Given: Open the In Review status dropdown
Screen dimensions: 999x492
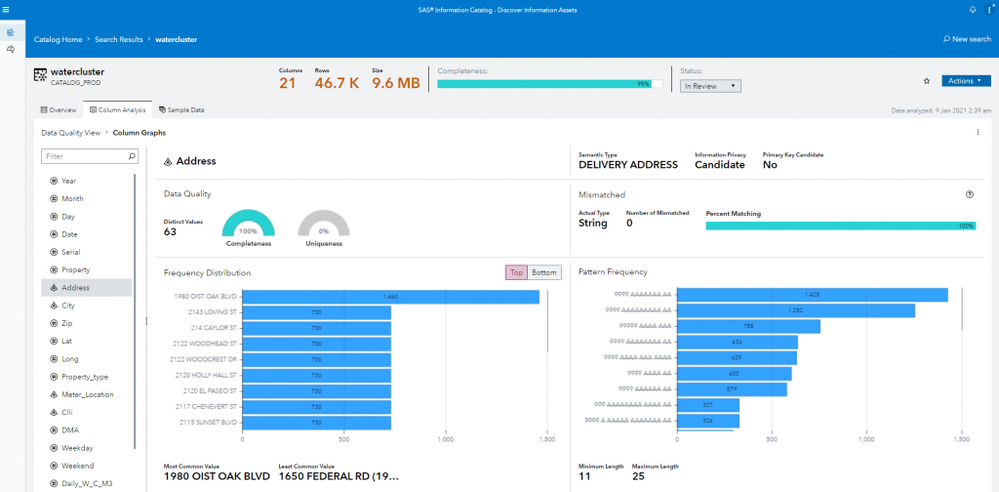Looking at the screenshot, I should [x=711, y=86].
